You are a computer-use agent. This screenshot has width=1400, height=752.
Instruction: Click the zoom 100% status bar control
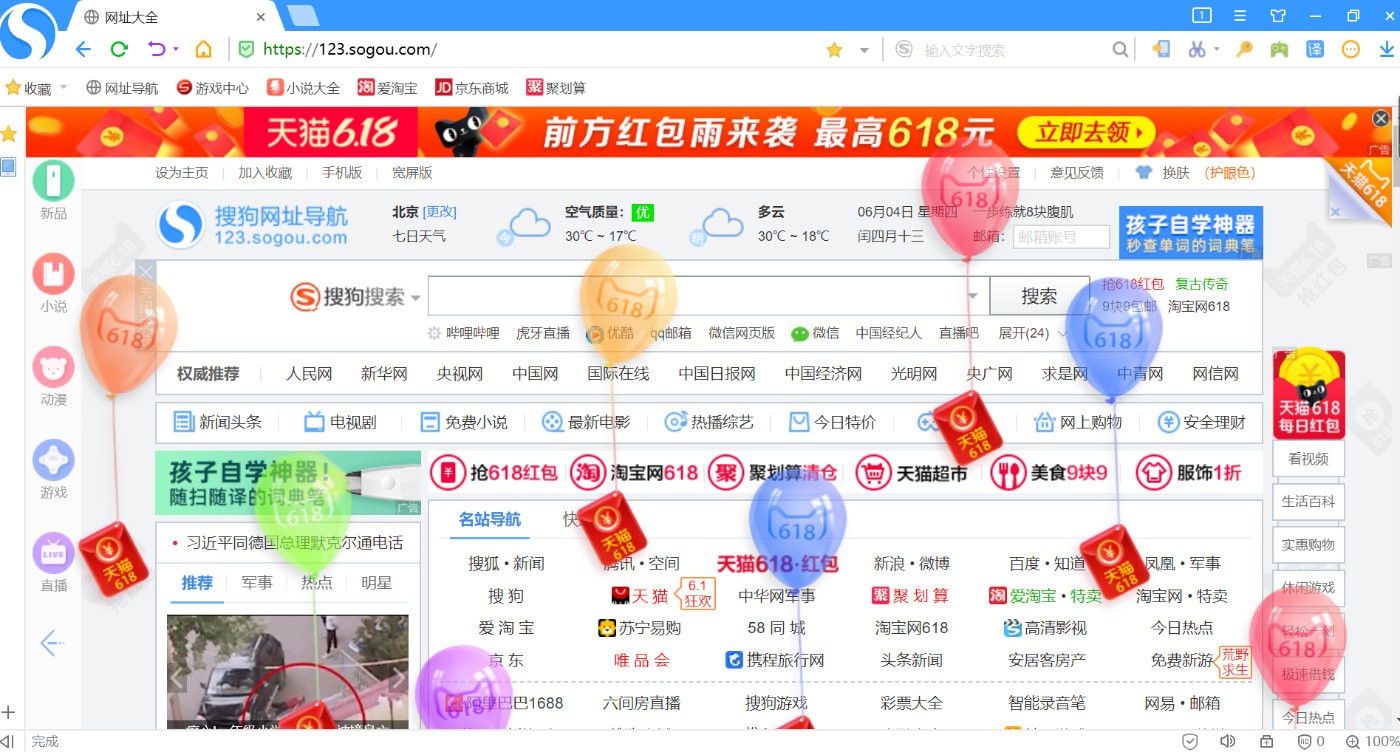pyautogui.click(x=1371, y=741)
